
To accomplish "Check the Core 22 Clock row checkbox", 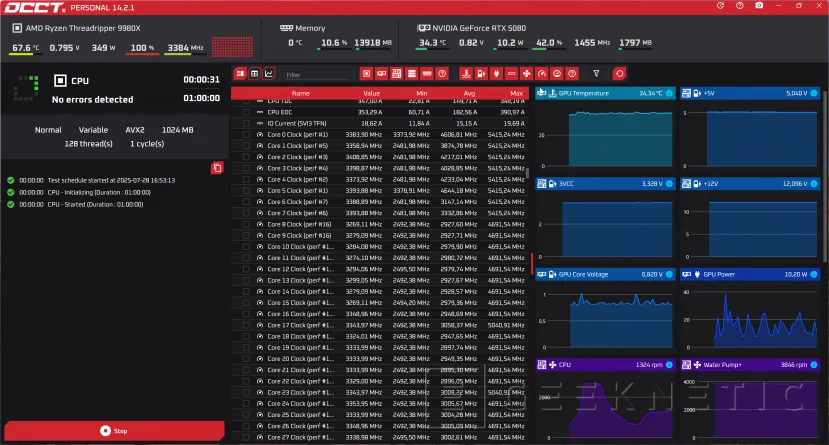I will 246,381.
